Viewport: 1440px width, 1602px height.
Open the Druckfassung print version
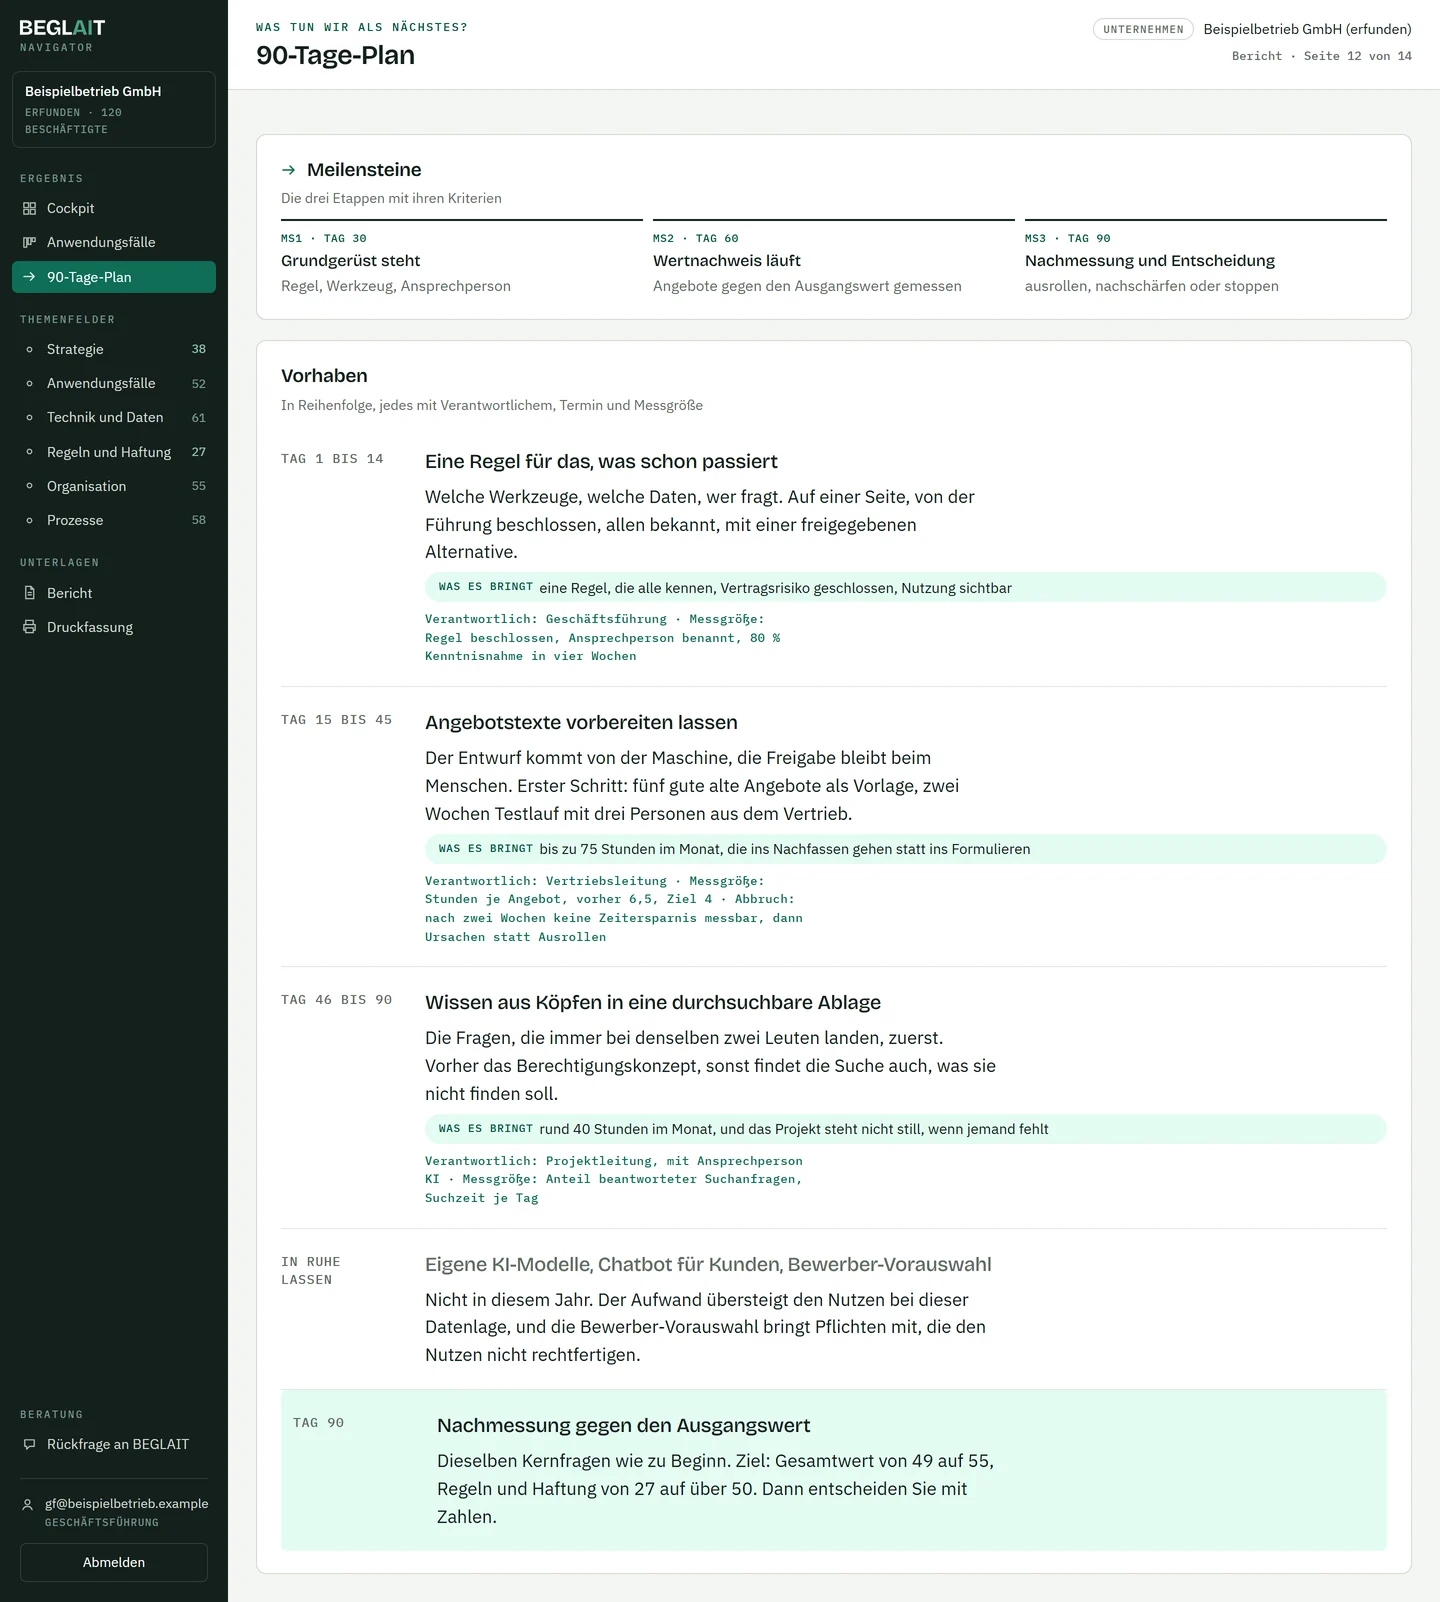[114, 627]
